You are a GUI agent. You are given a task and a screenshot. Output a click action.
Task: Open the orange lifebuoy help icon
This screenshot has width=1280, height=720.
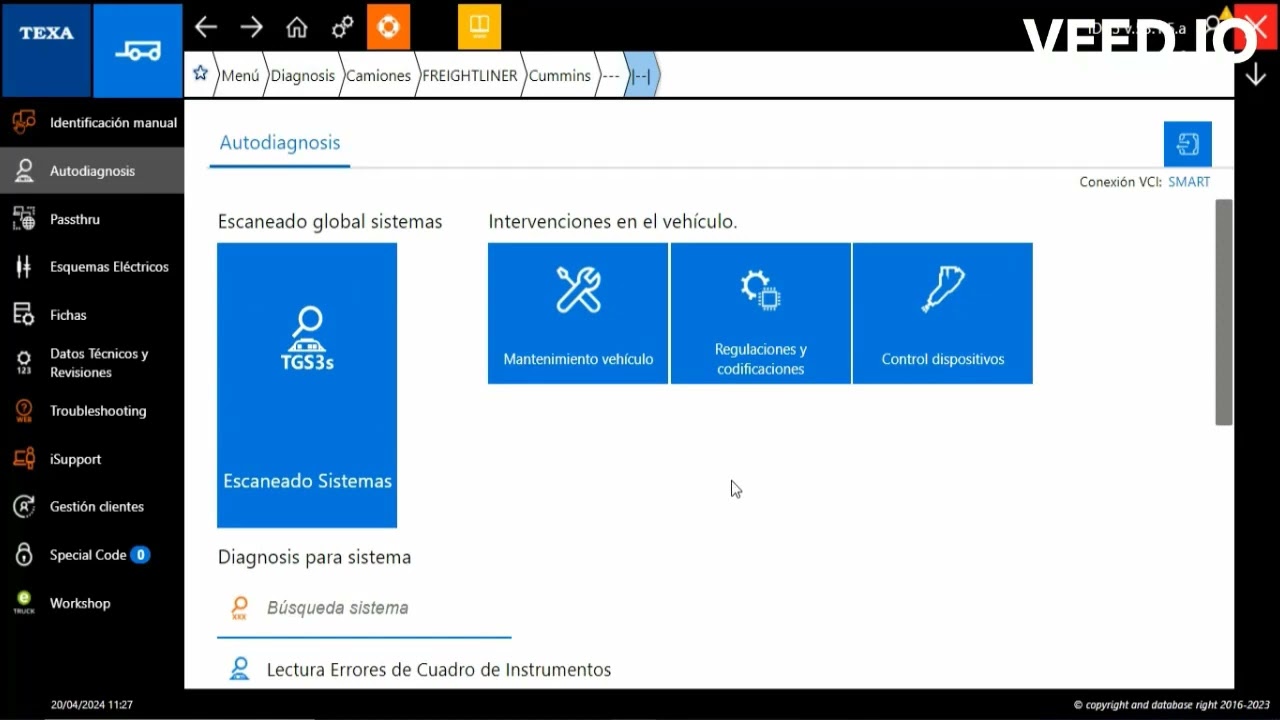(388, 26)
